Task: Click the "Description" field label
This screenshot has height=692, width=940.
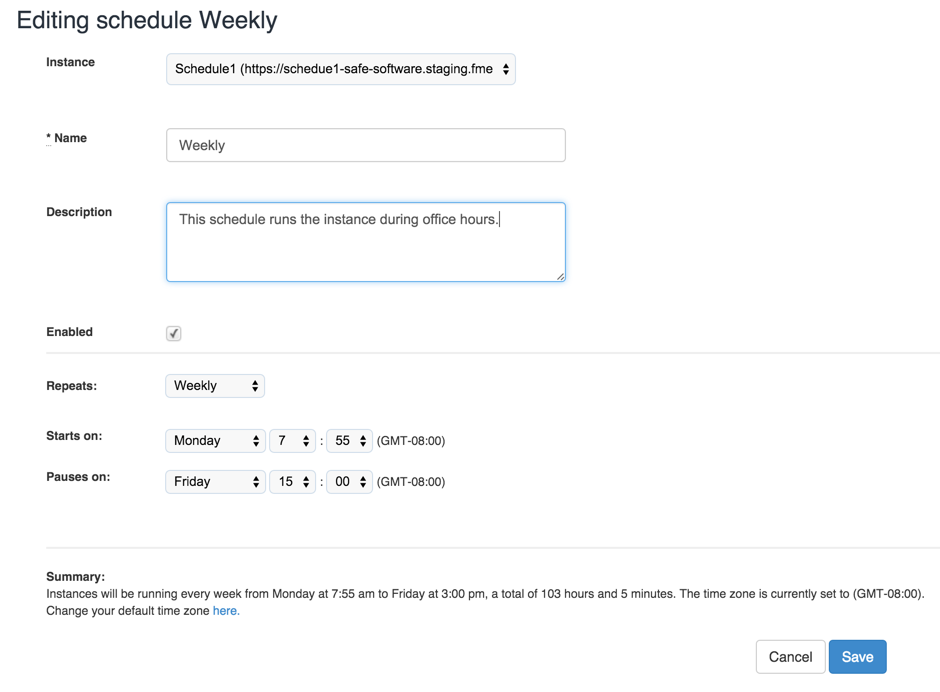Action: [x=79, y=212]
